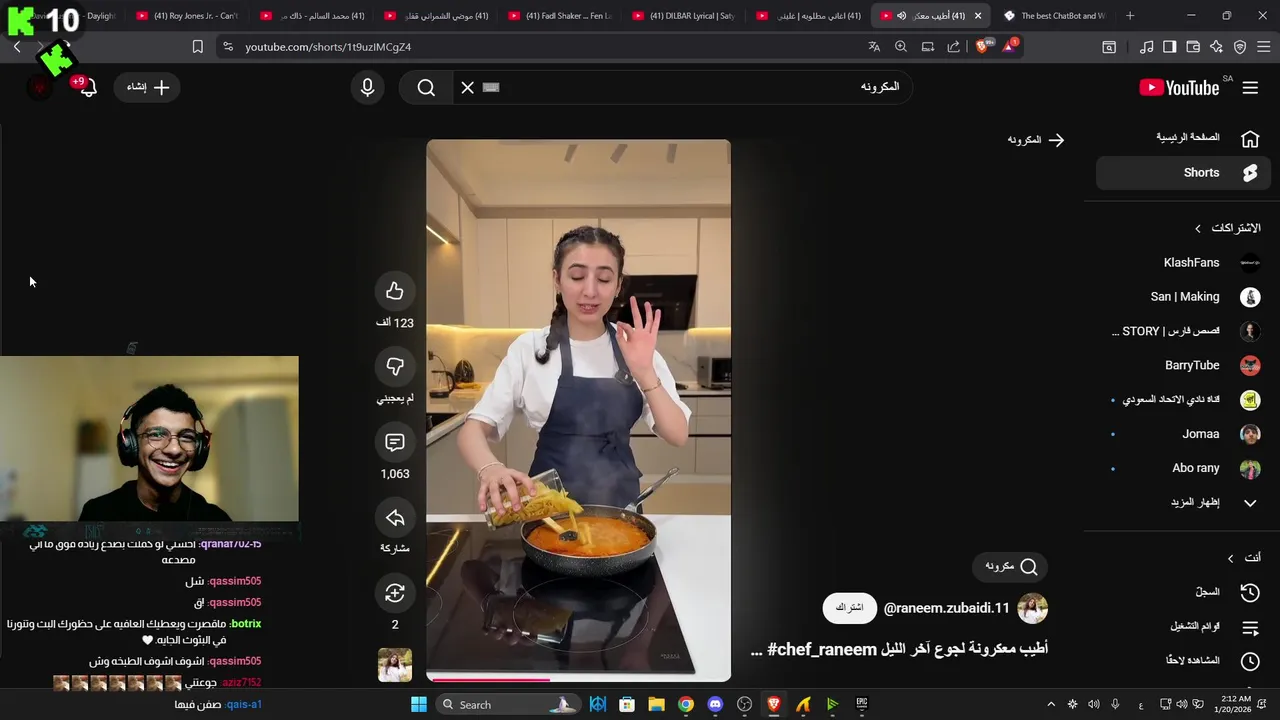Screen dimensions: 1280x720
Task: Expand the الاشتراكات section chevron
Action: [x=1197, y=229]
